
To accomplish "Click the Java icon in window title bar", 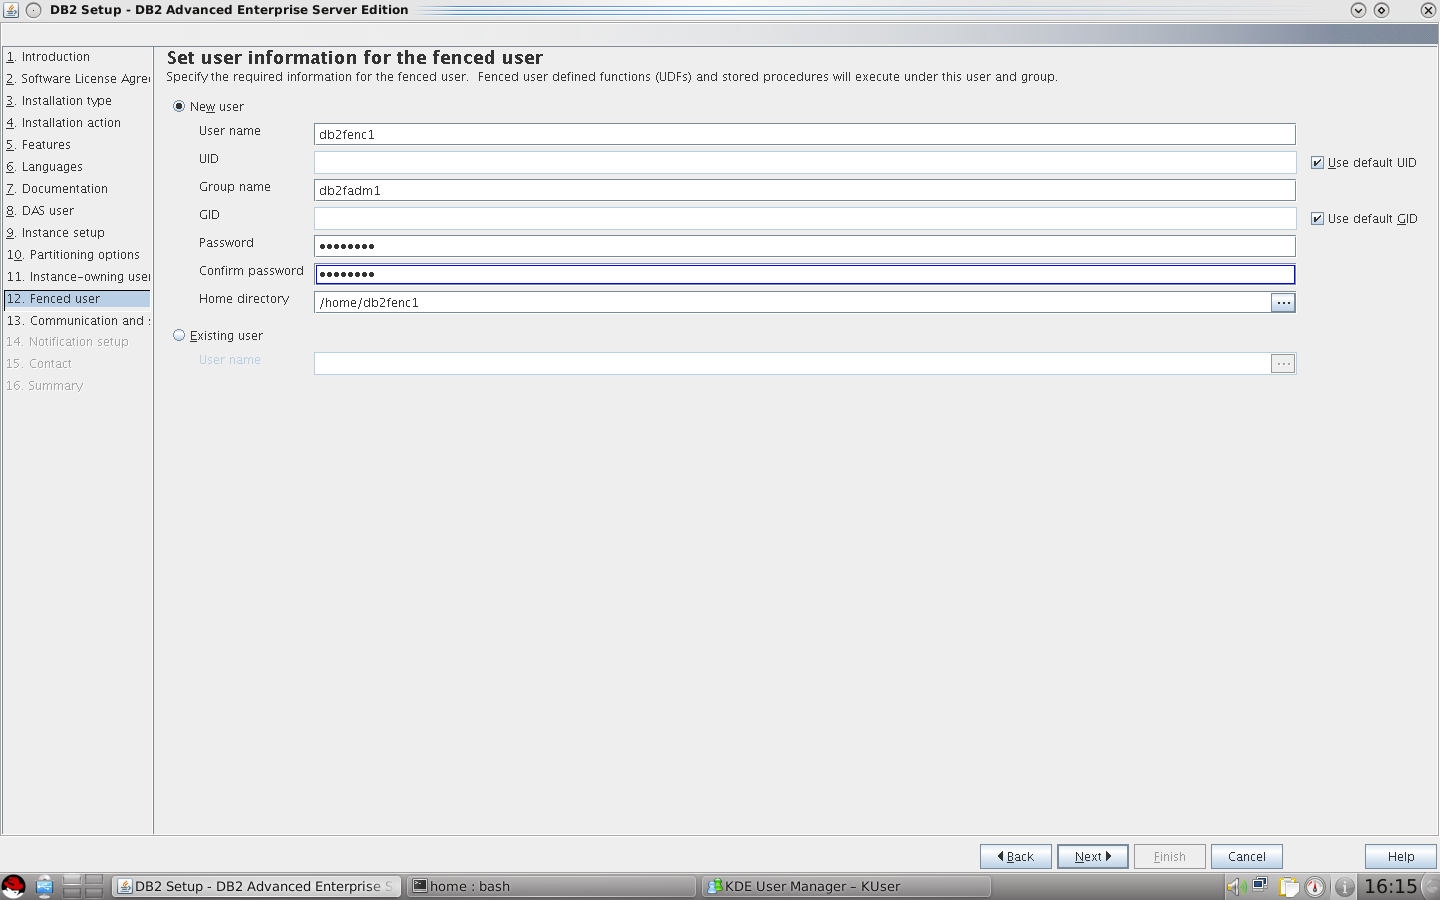I will [x=11, y=10].
